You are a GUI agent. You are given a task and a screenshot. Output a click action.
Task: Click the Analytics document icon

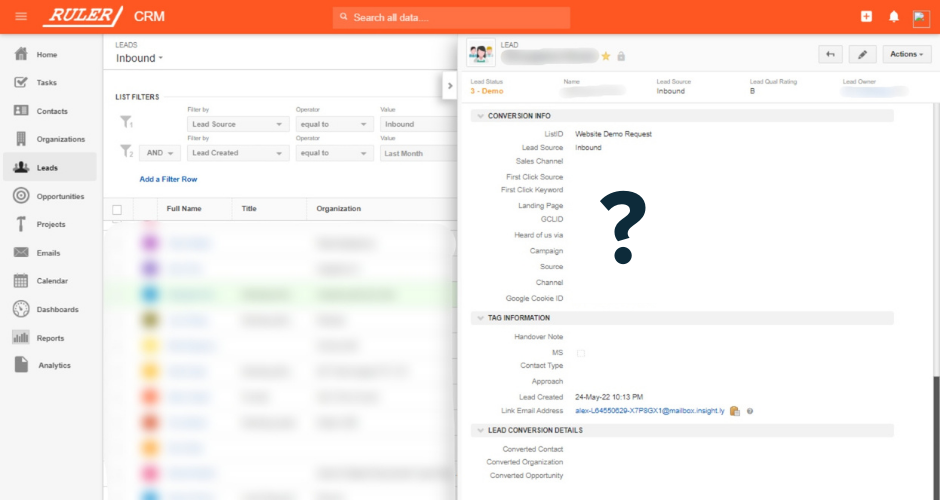21,365
